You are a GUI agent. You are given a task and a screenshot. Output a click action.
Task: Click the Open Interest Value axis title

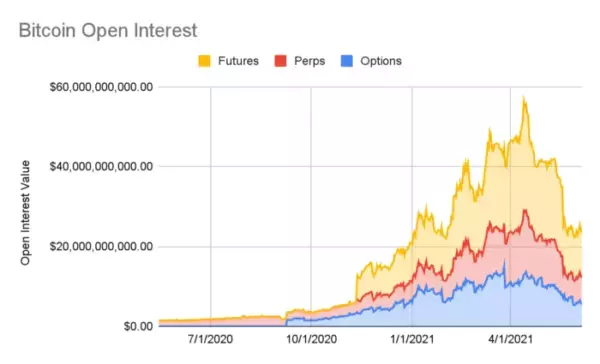(x=25, y=213)
